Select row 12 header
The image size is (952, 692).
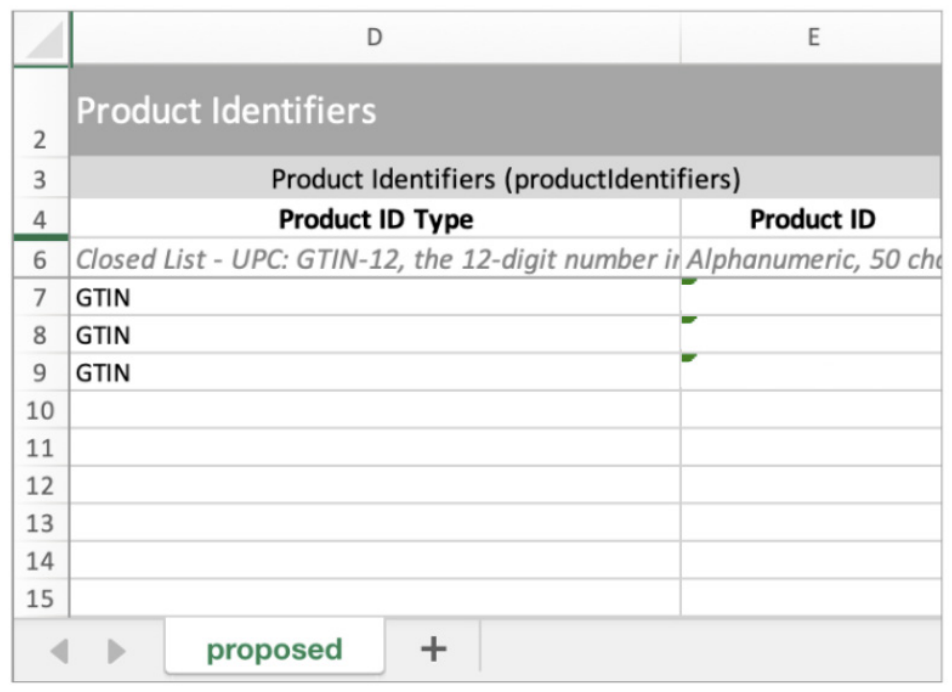[x=41, y=486]
